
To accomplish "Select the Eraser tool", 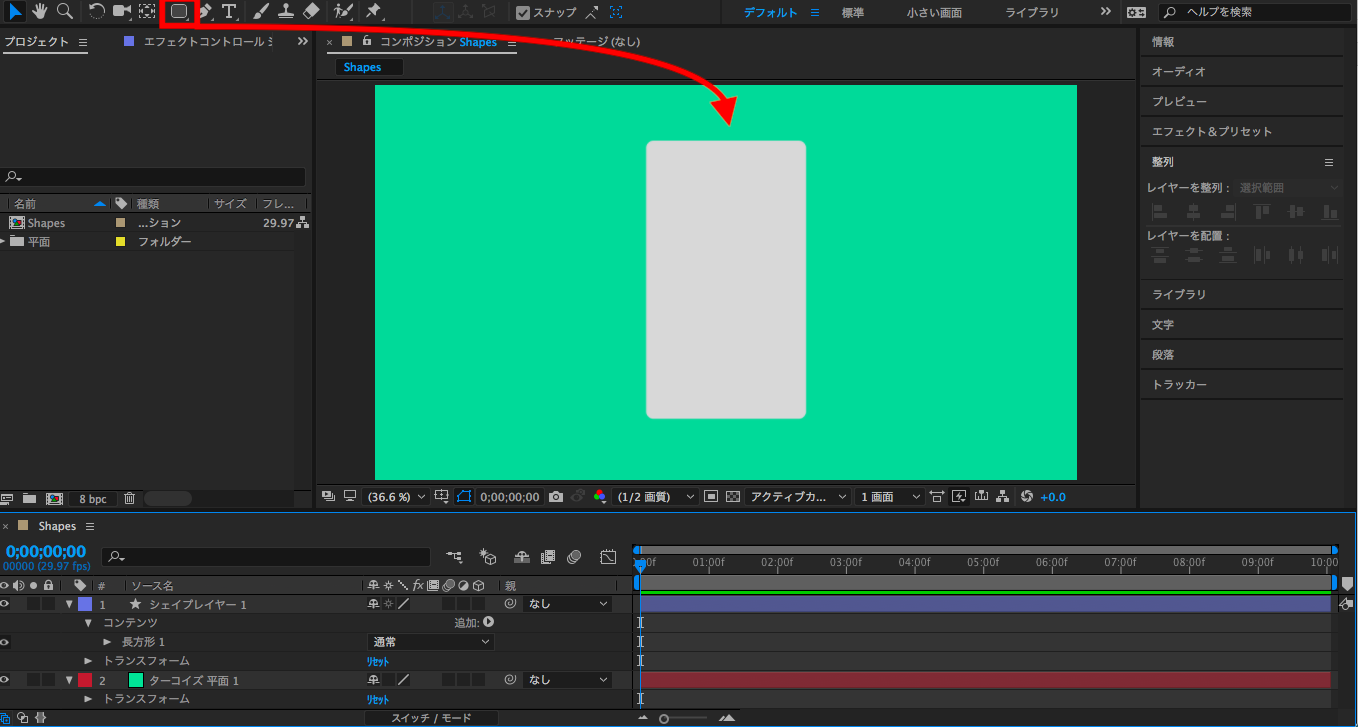I will point(311,12).
